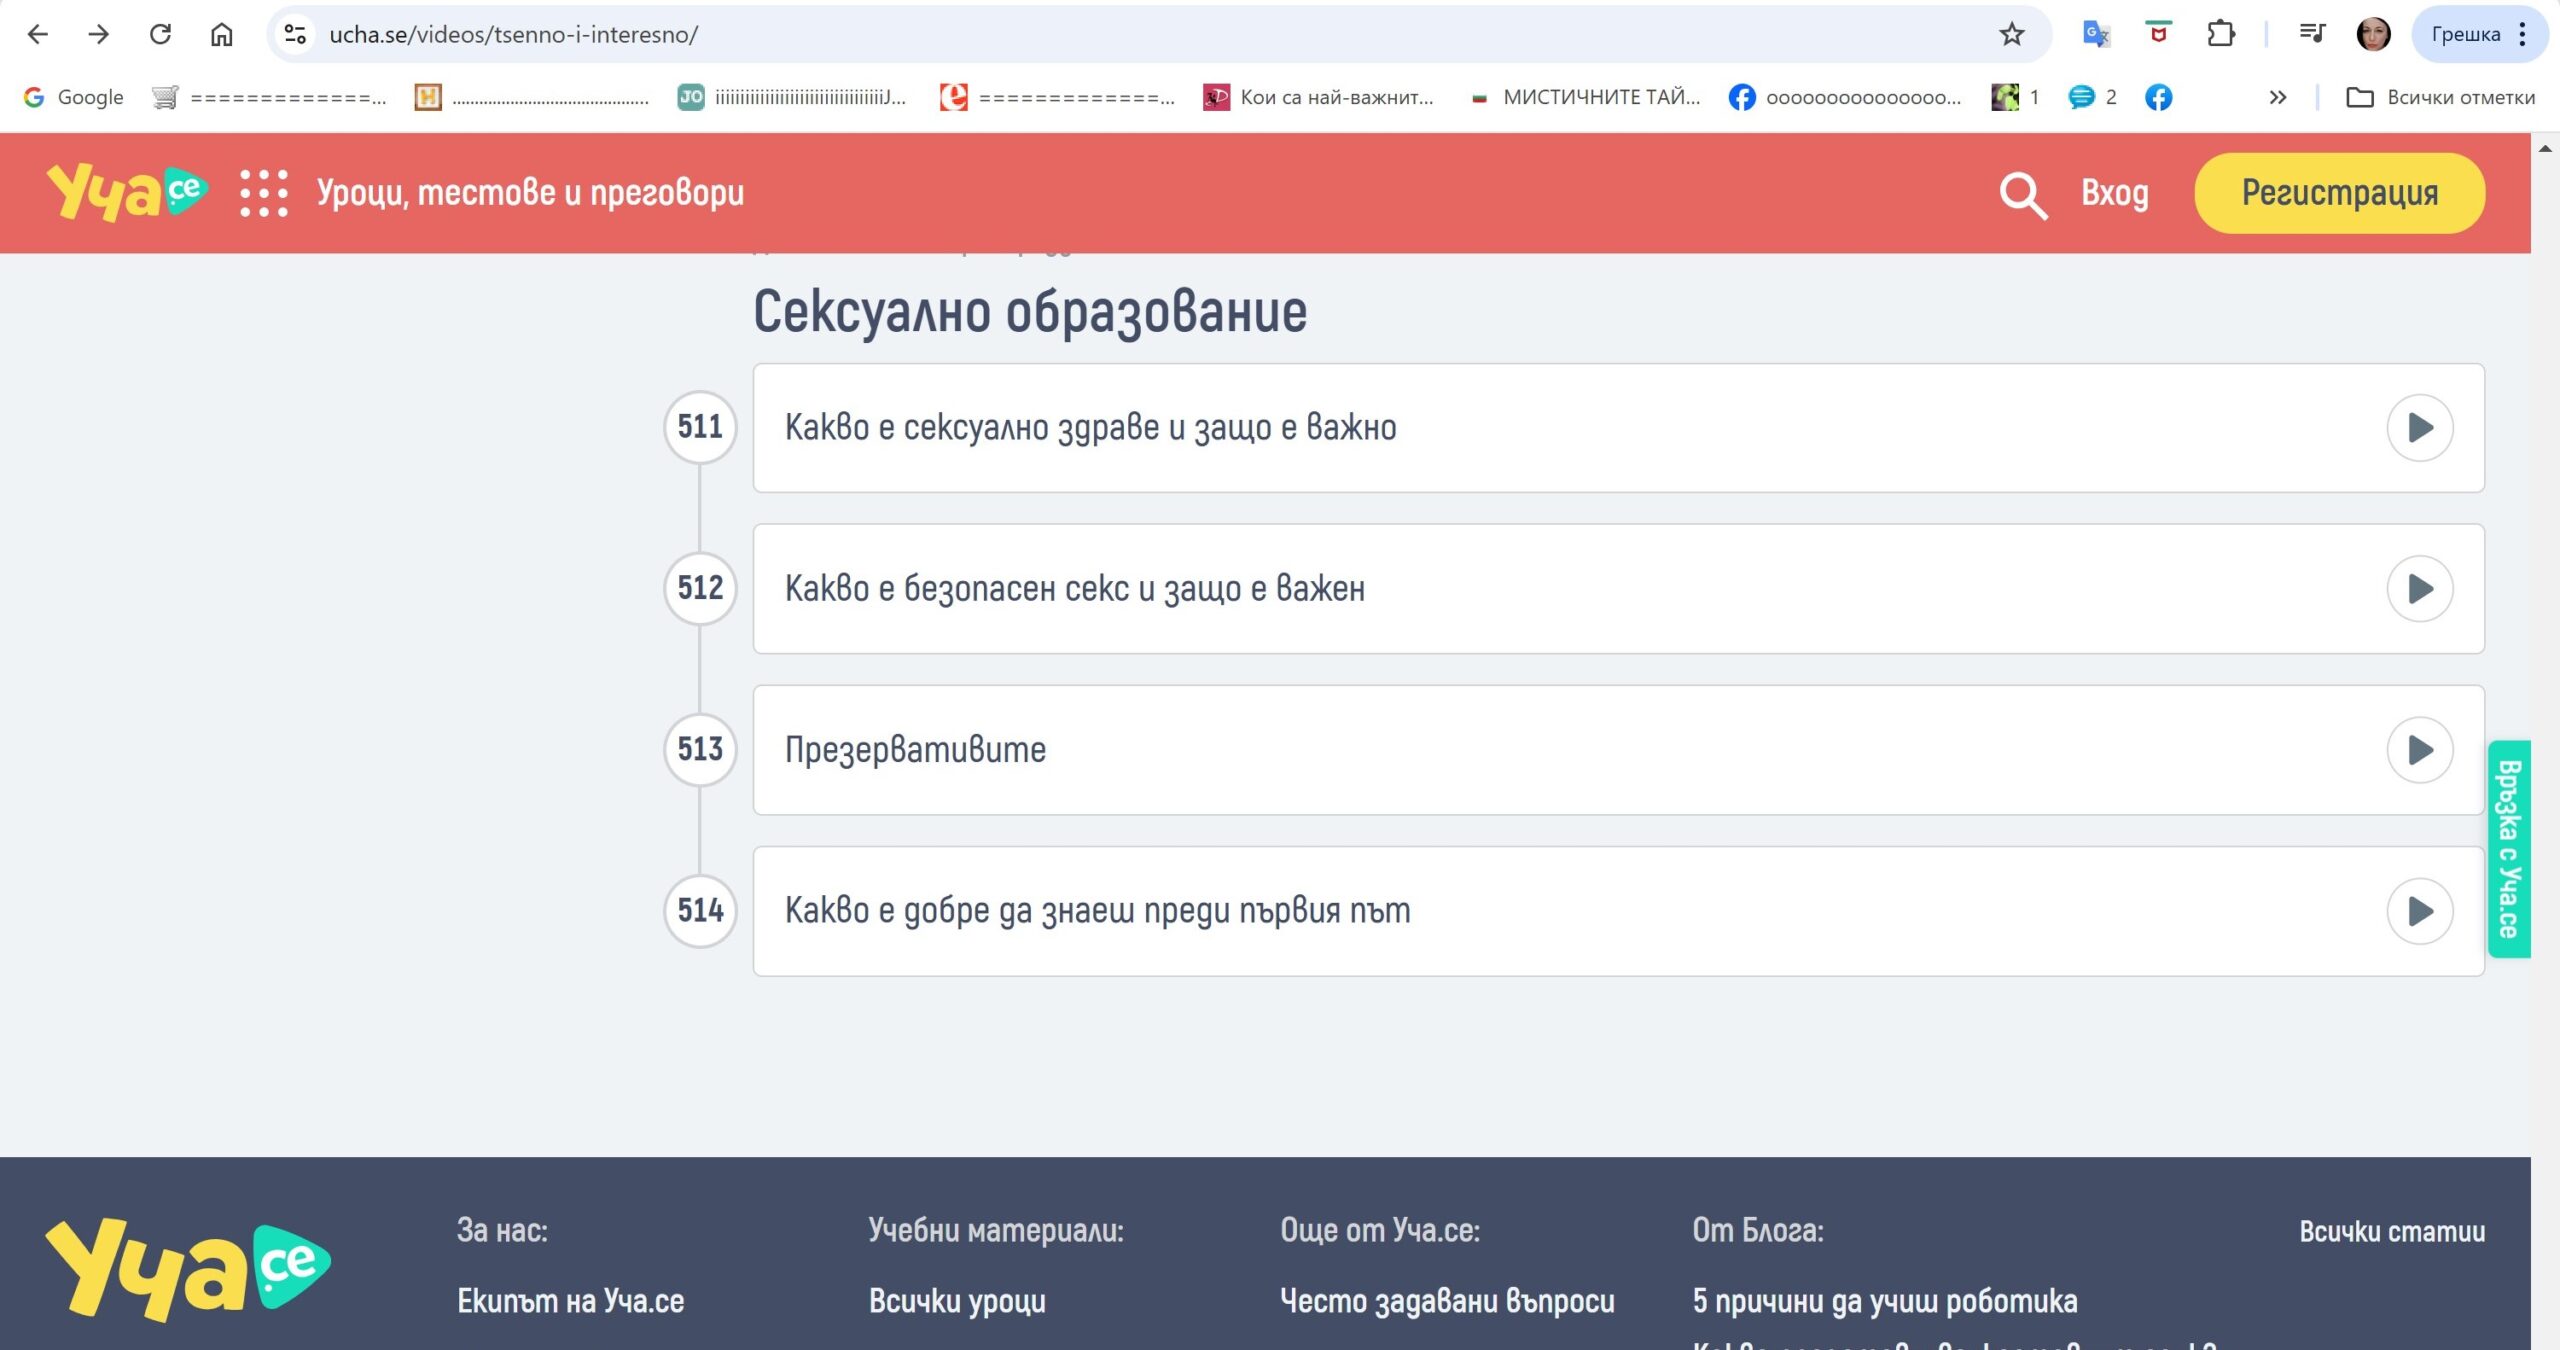Open the dotted grid lessons menu
The width and height of the screenshot is (2560, 1350).
point(264,193)
